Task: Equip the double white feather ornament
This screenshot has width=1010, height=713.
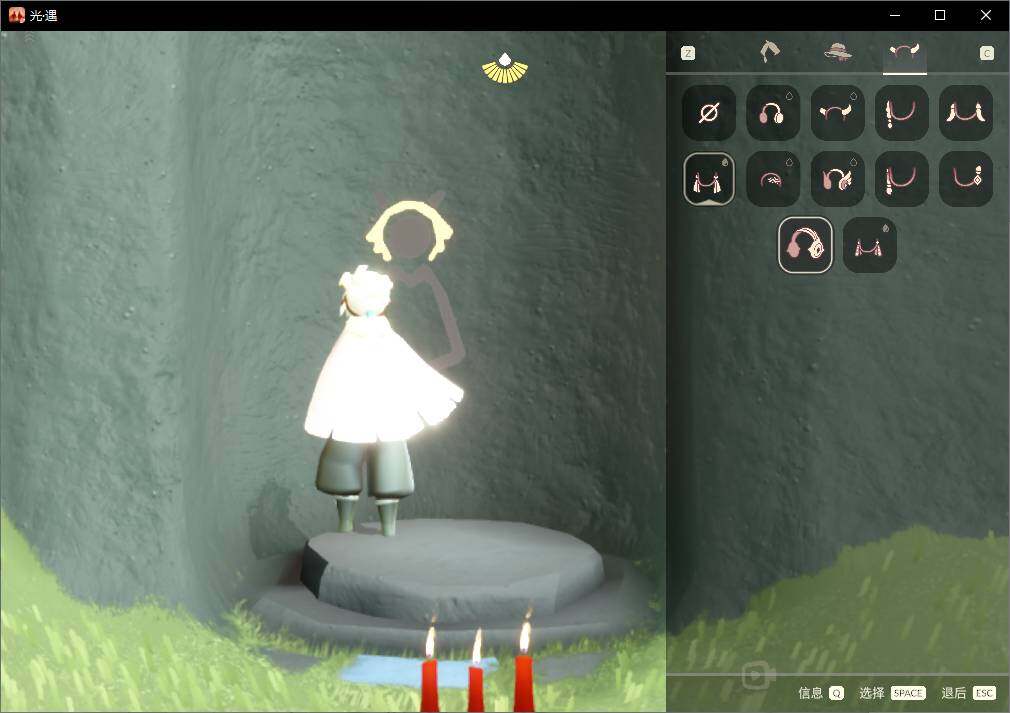Action: point(966,113)
